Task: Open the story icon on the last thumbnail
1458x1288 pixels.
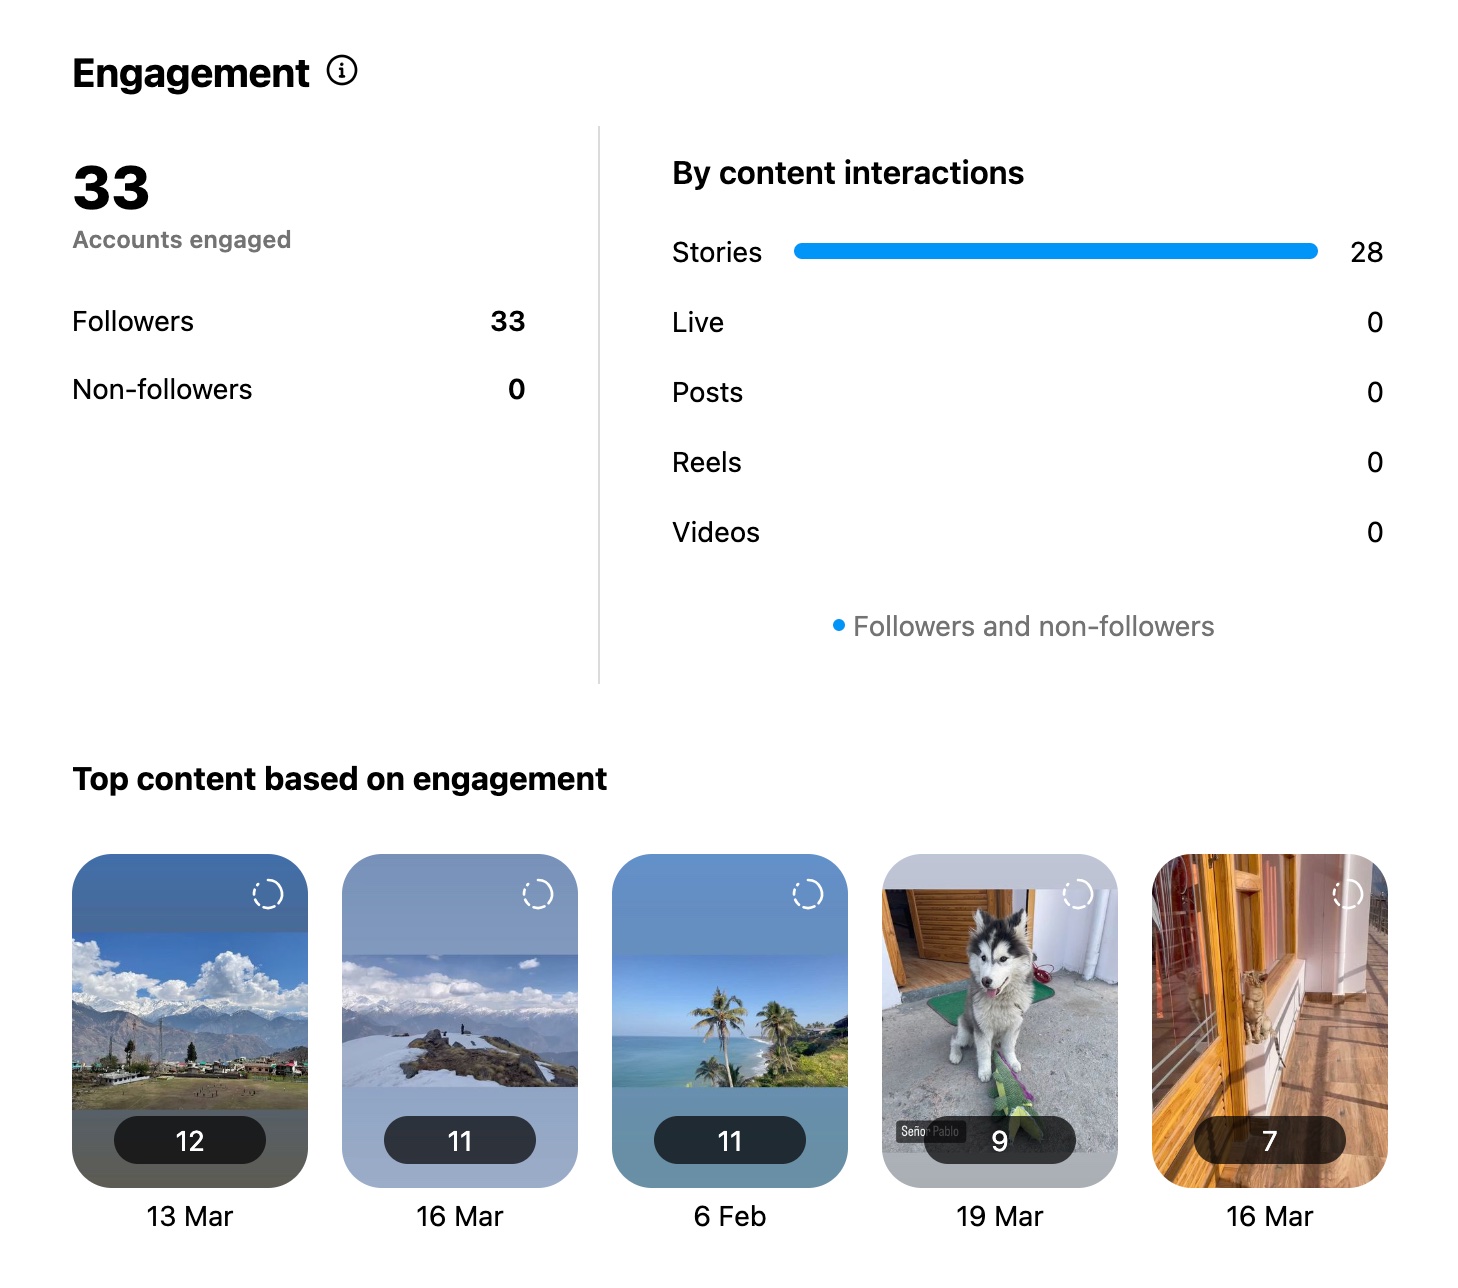Action: [1348, 893]
